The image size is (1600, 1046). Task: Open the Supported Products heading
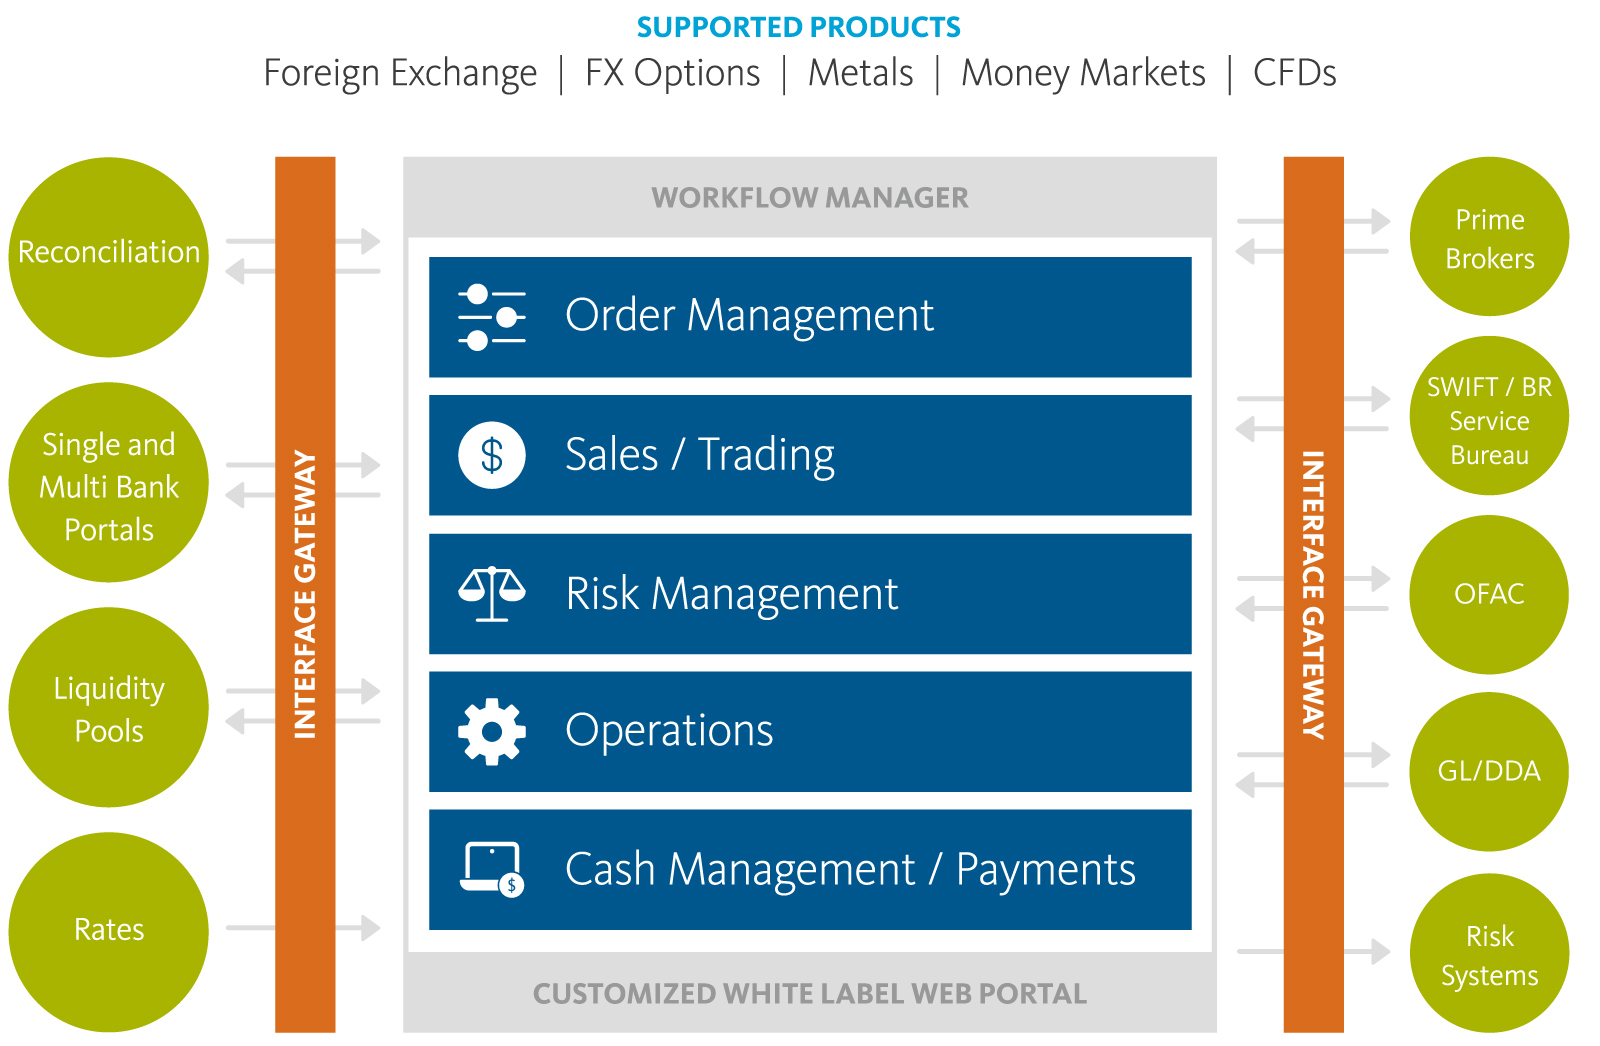[798, 26]
